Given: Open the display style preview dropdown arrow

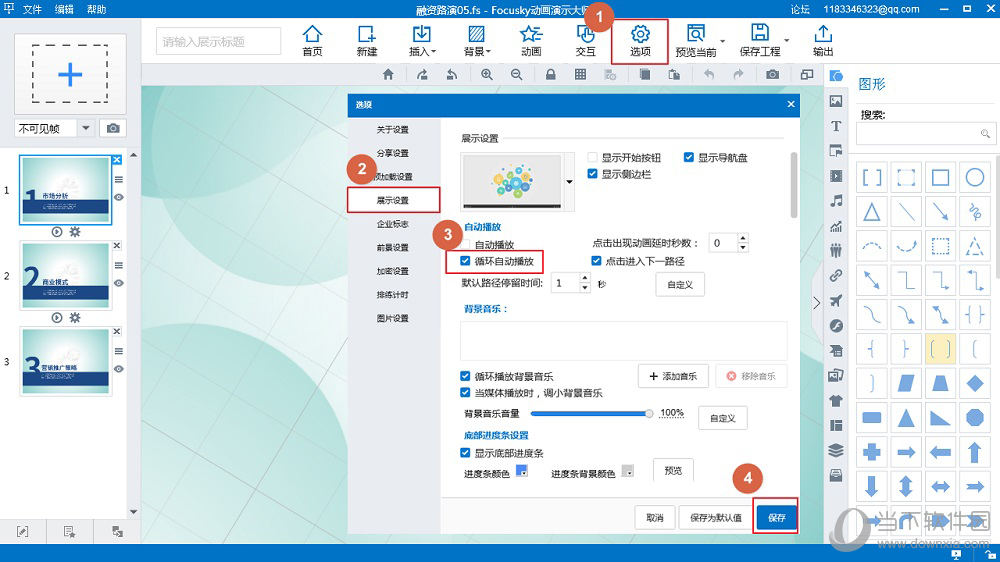Looking at the screenshot, I should pyautogui.click(x=570, y=182).
